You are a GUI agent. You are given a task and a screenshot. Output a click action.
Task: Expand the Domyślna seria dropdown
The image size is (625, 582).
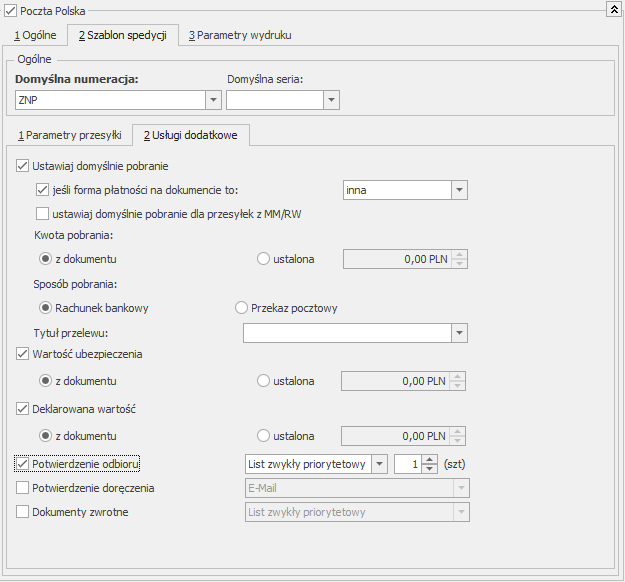pos(331,100)
